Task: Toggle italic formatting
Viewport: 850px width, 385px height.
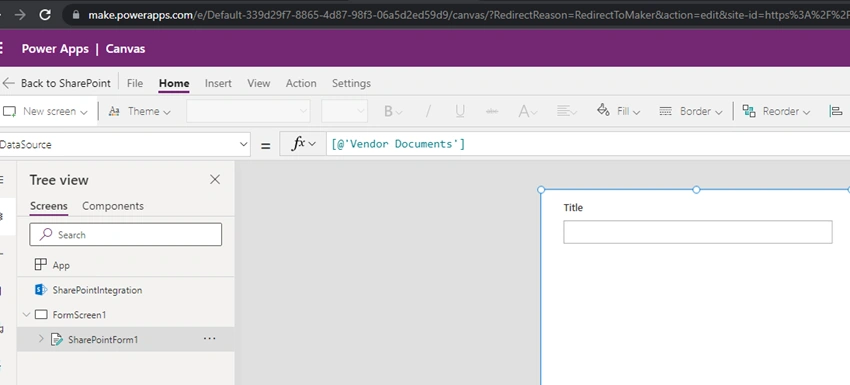Action: 428,112
